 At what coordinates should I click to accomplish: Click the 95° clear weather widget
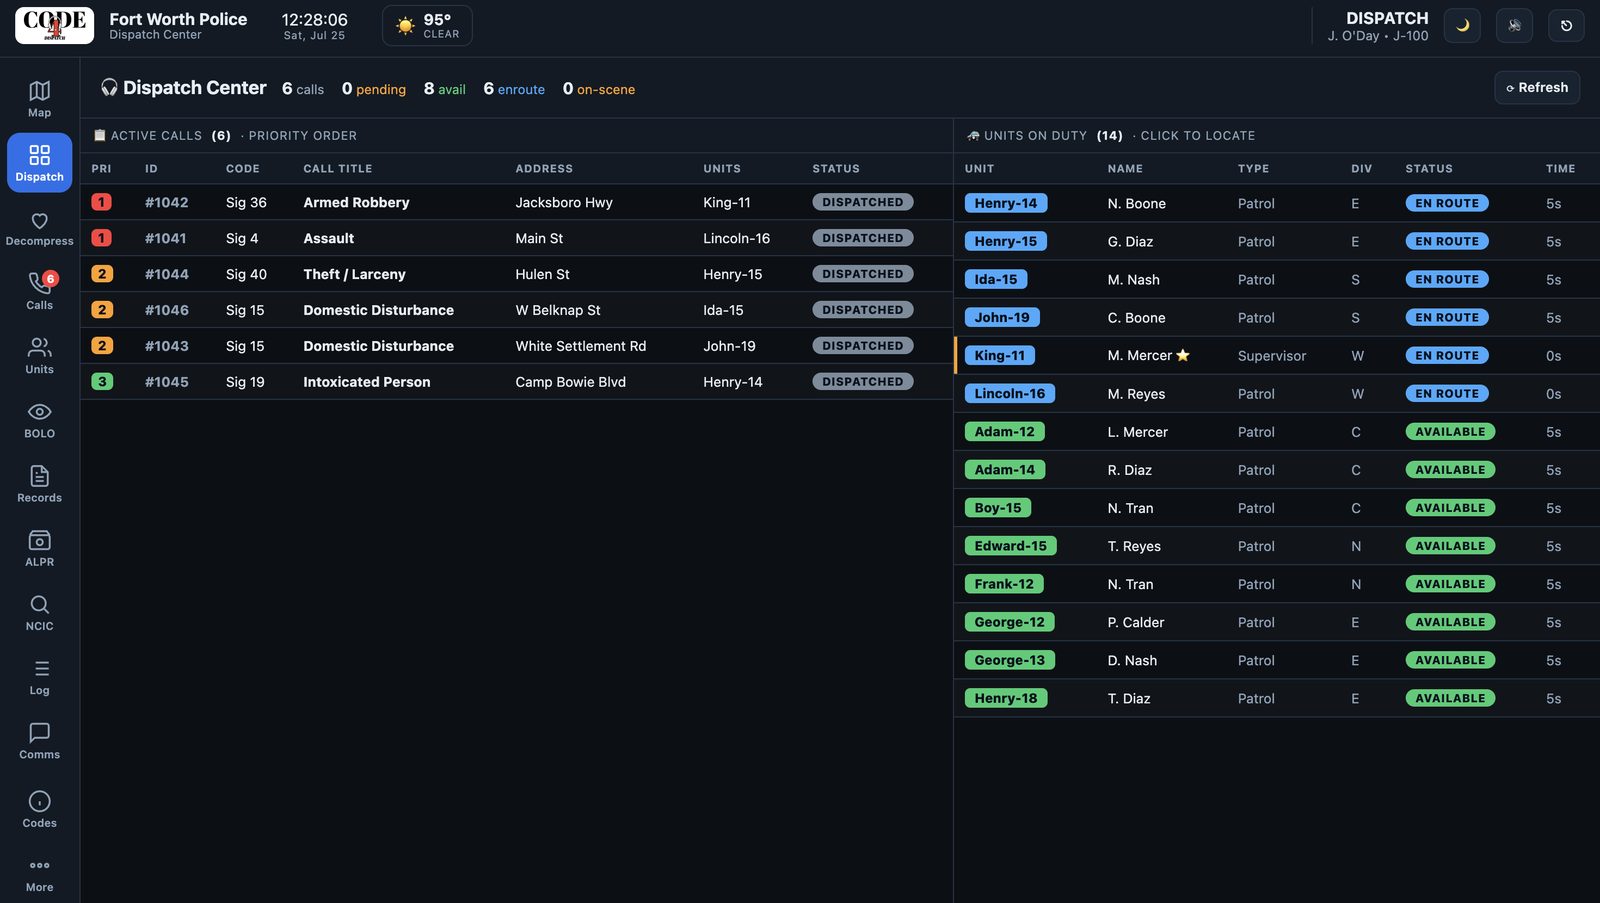pyautogui.click(x=427, y=26)
